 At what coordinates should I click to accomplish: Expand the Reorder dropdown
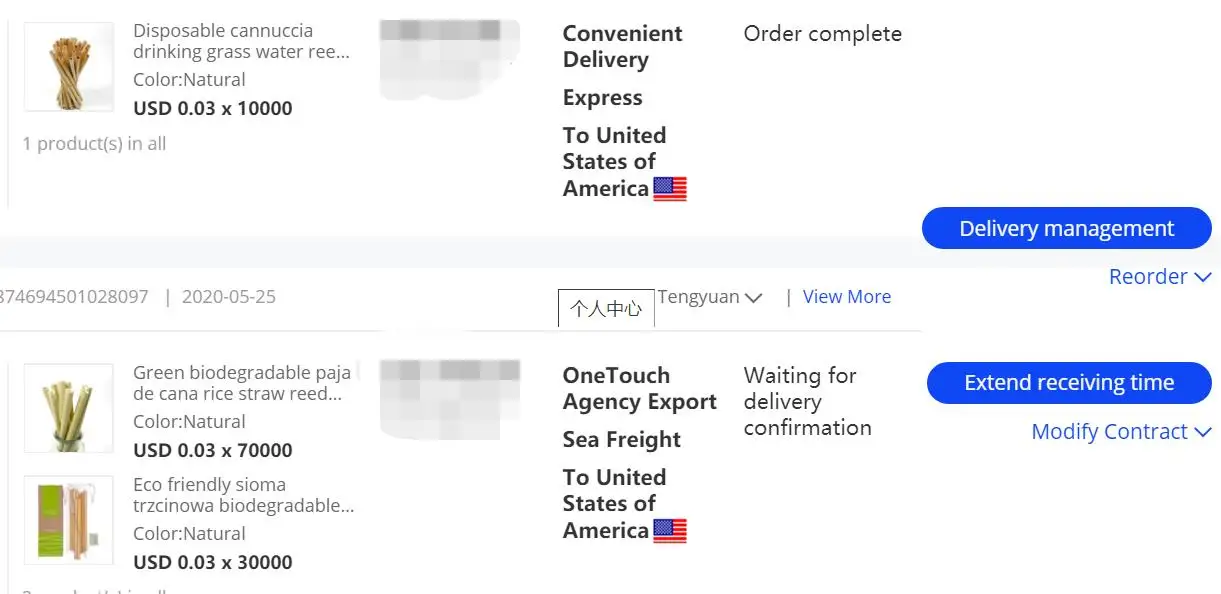[1159, 277]
